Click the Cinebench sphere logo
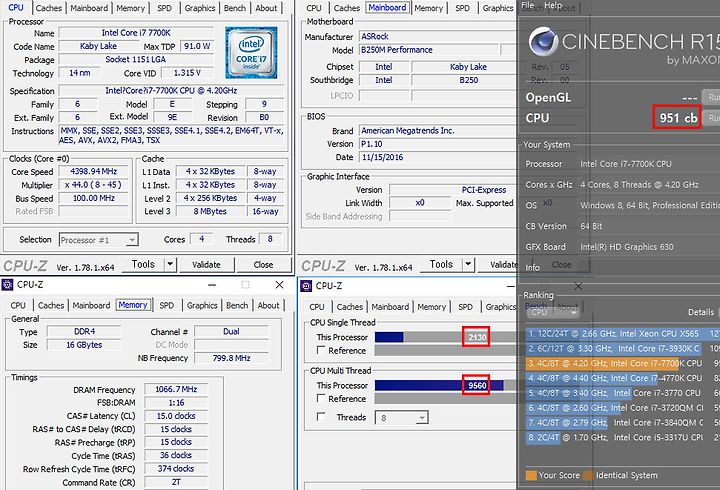This screenshot has width=720, height=490. click(x=543, y=41)
